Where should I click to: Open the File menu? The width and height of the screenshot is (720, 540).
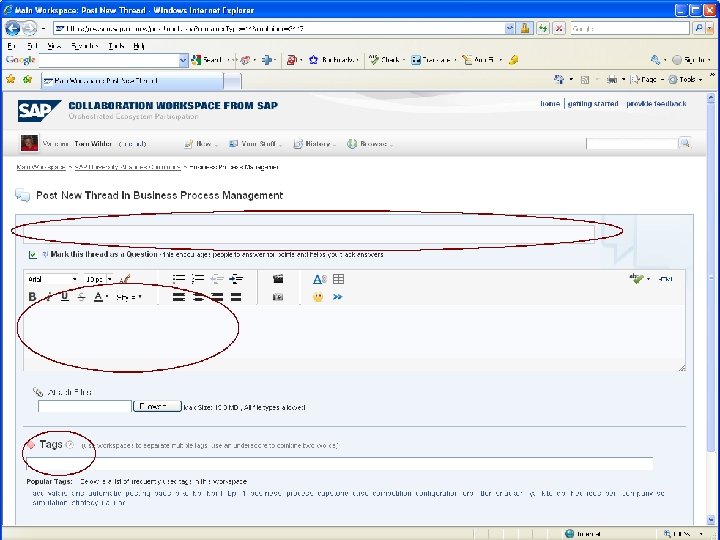(12, 46)
